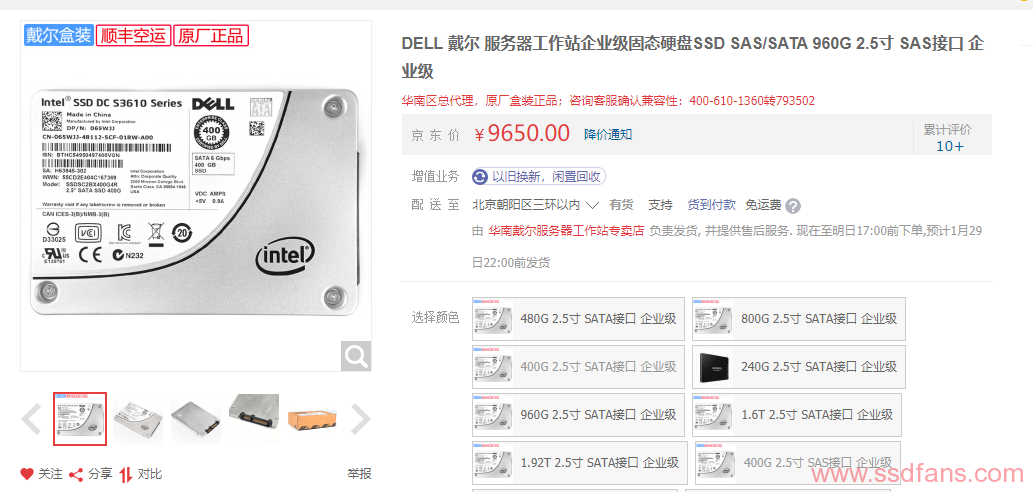The image size is (1033, 492).
Task: Click the magnifier zoom icon on product image
Action: (x=356, y=356)
